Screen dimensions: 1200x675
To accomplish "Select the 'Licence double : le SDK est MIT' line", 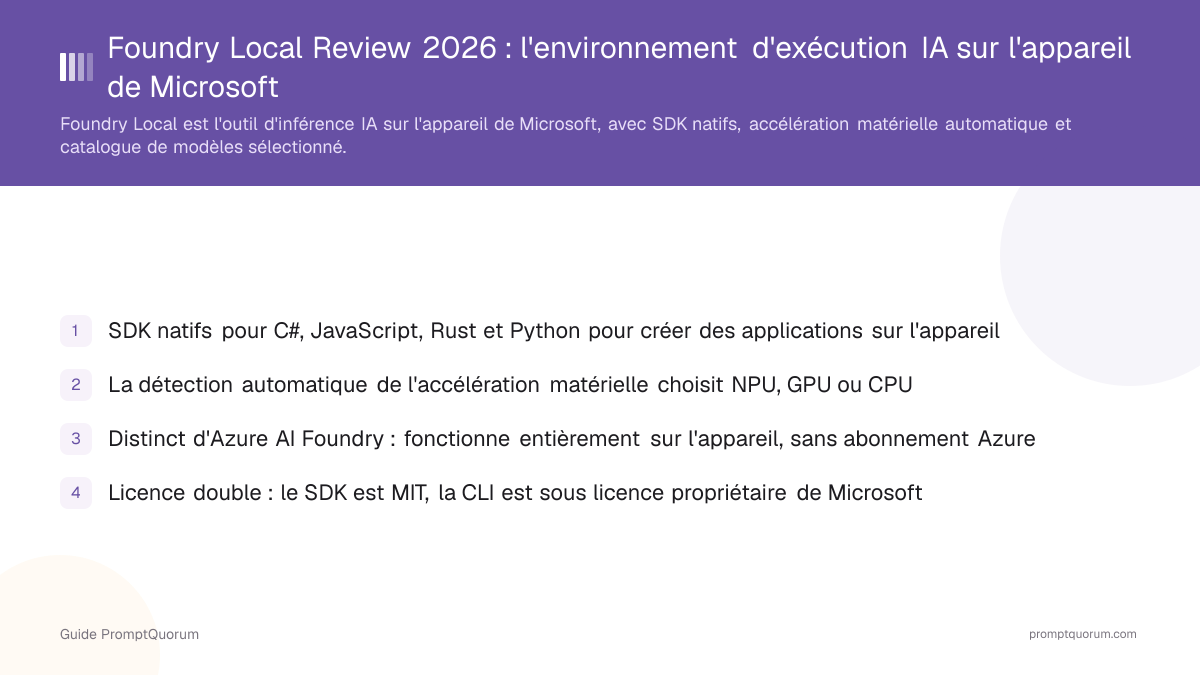I will point(515,493).
